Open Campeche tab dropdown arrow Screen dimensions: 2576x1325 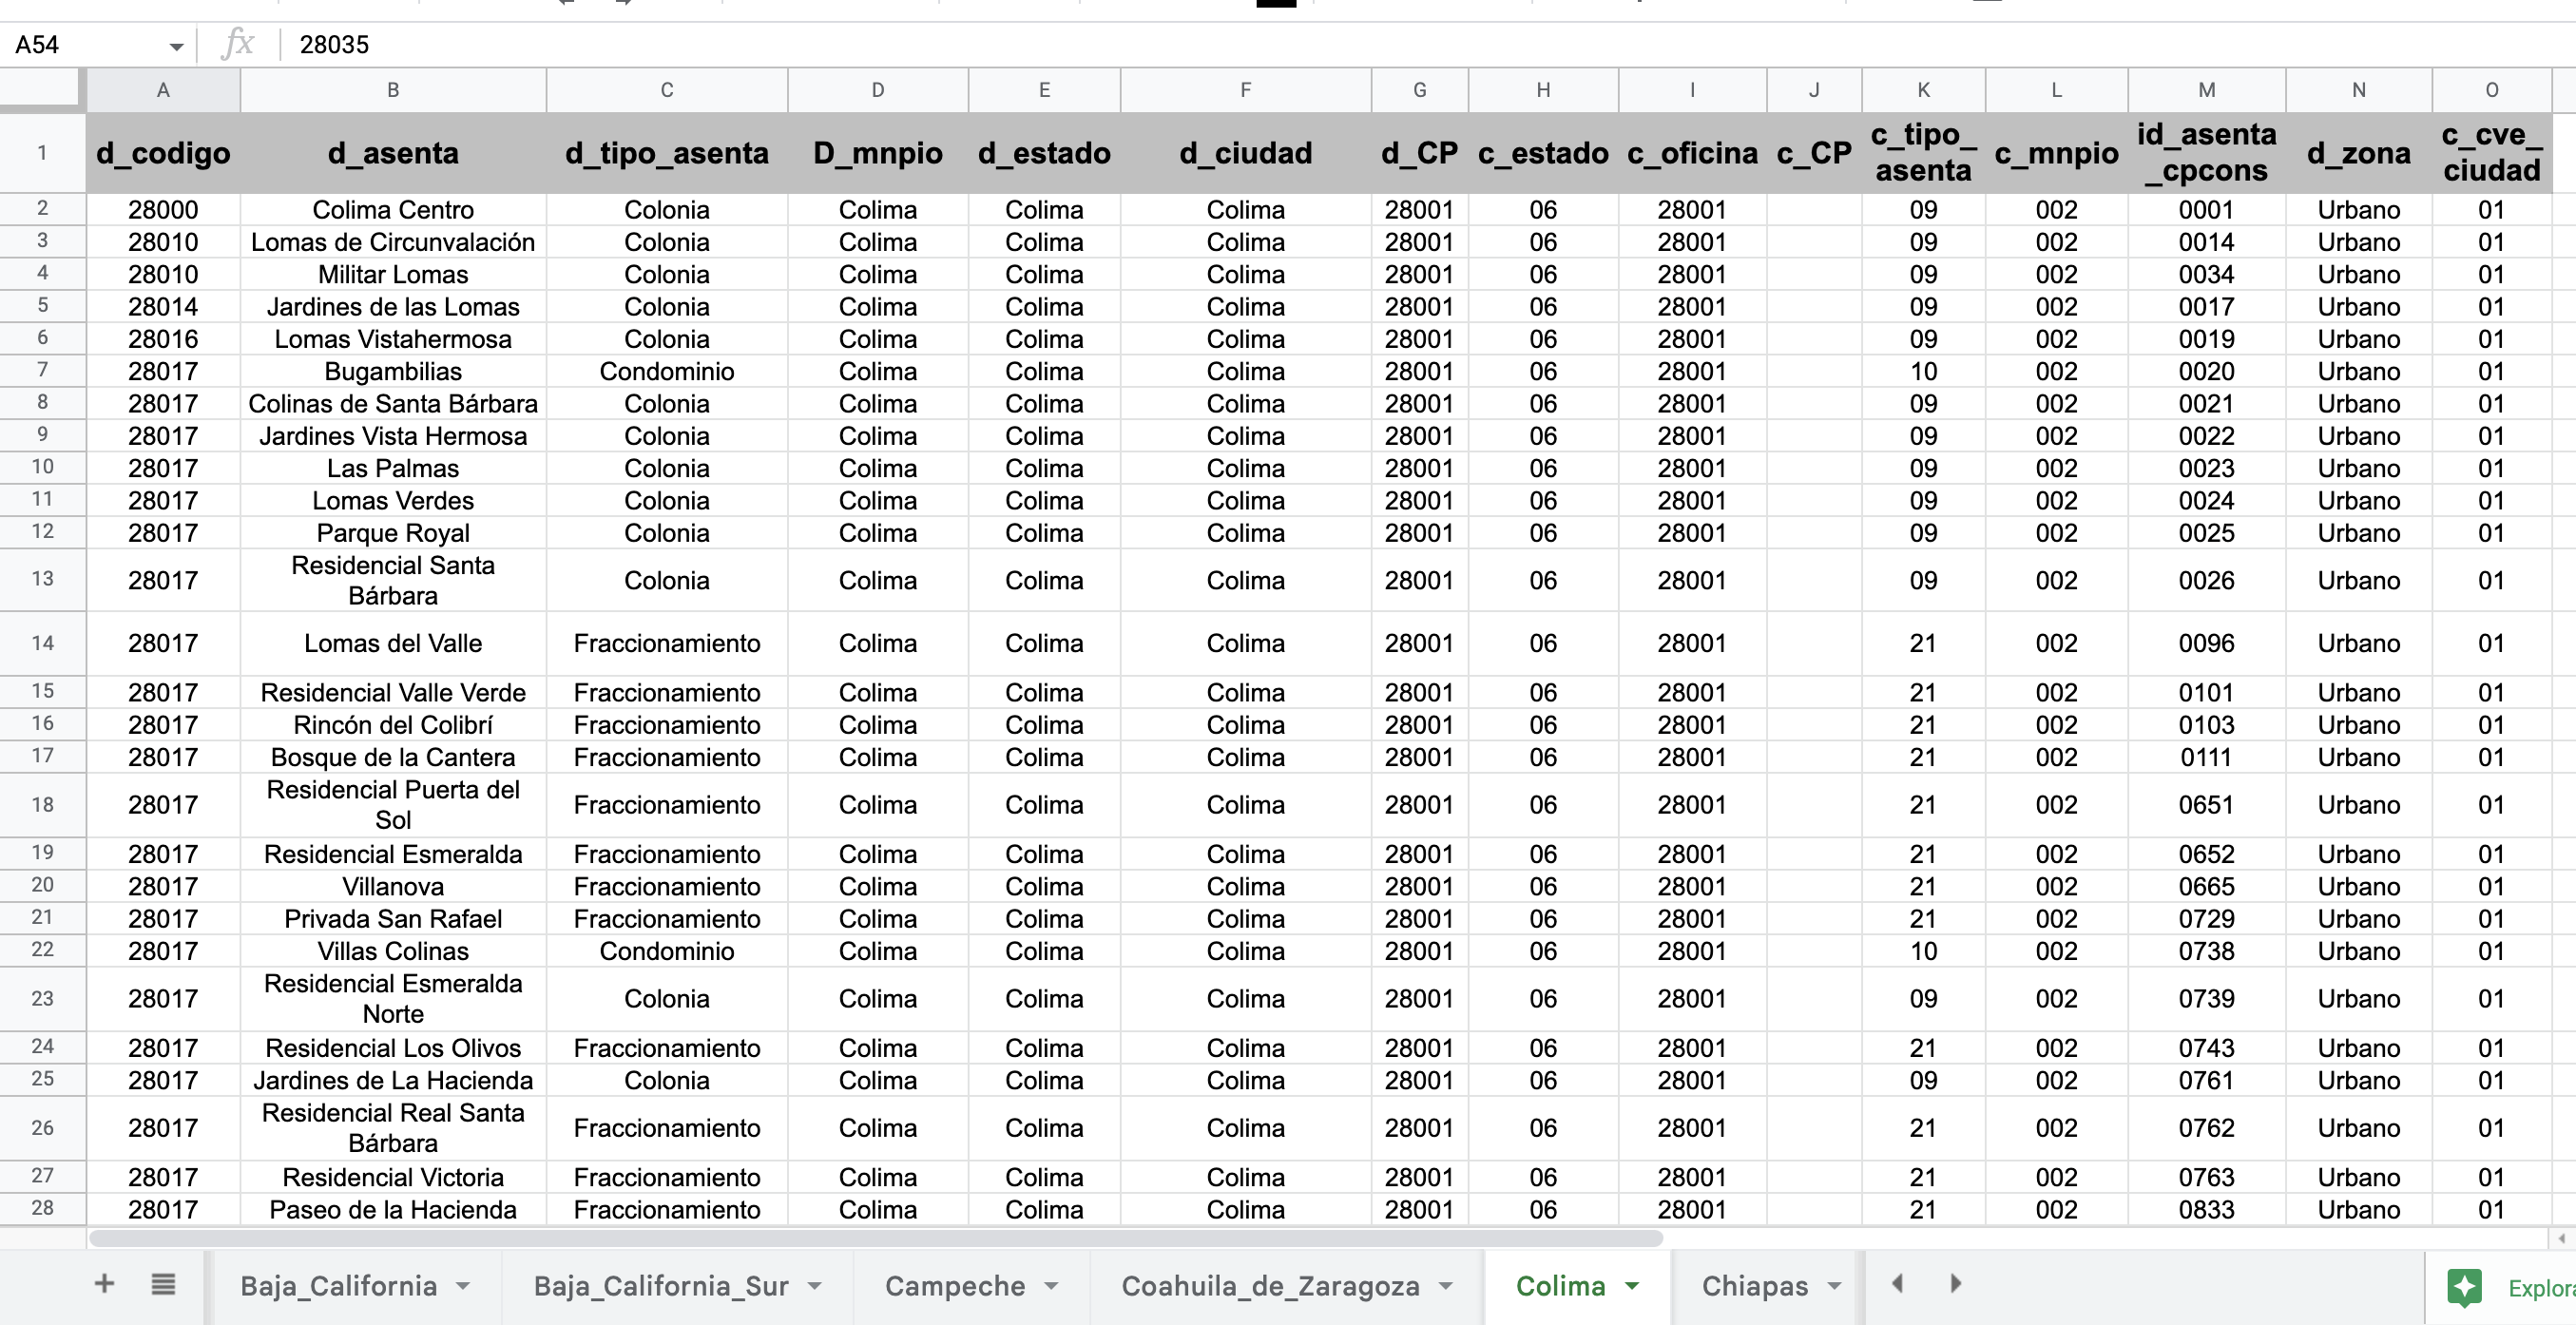pos(1051,1286)
